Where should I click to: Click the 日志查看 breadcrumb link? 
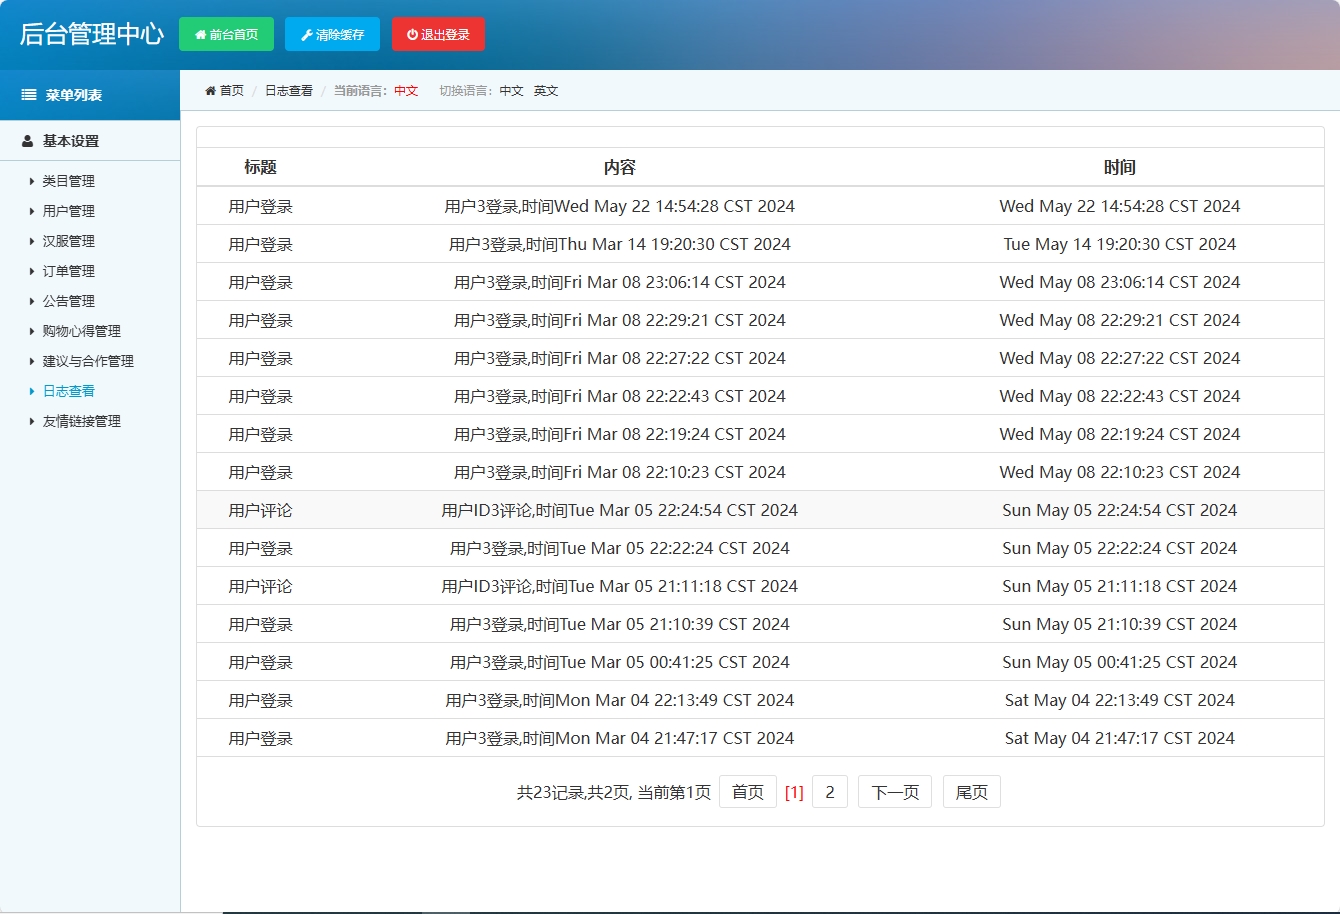[288, 91]
